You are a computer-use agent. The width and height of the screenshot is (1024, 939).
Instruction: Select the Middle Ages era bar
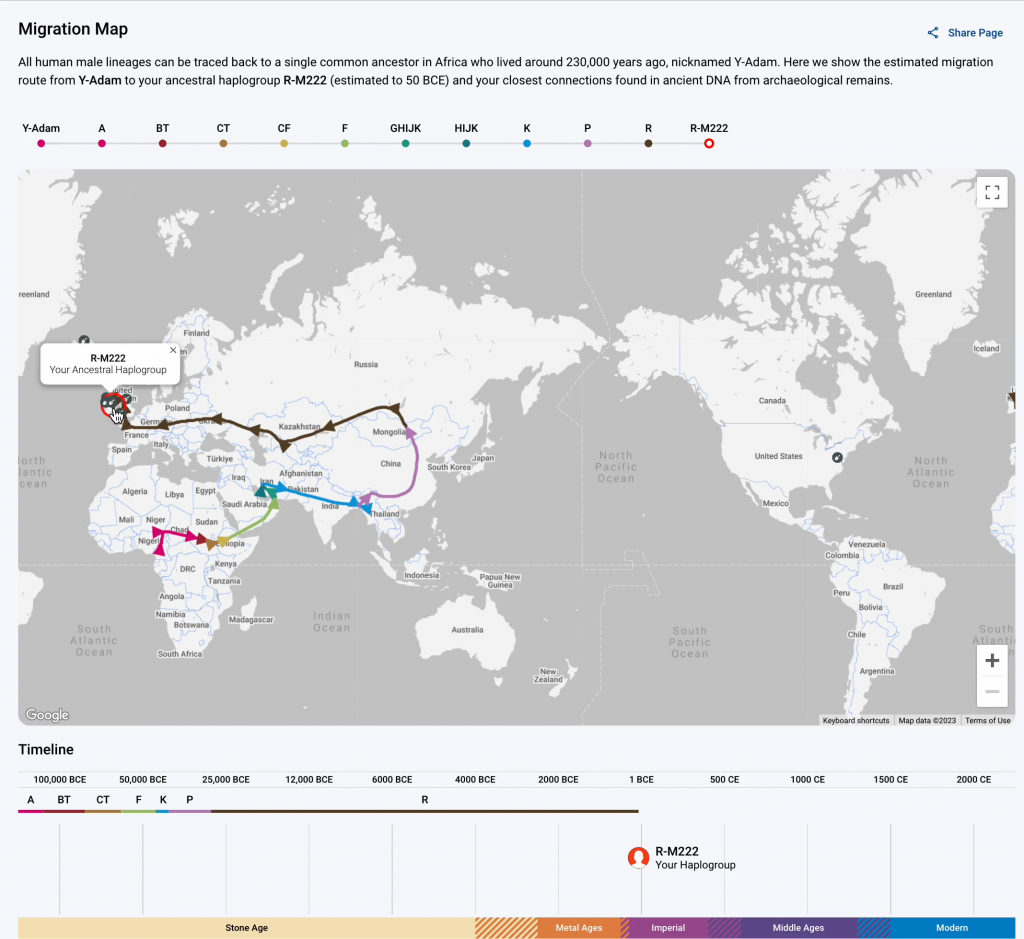pos(798,928)
